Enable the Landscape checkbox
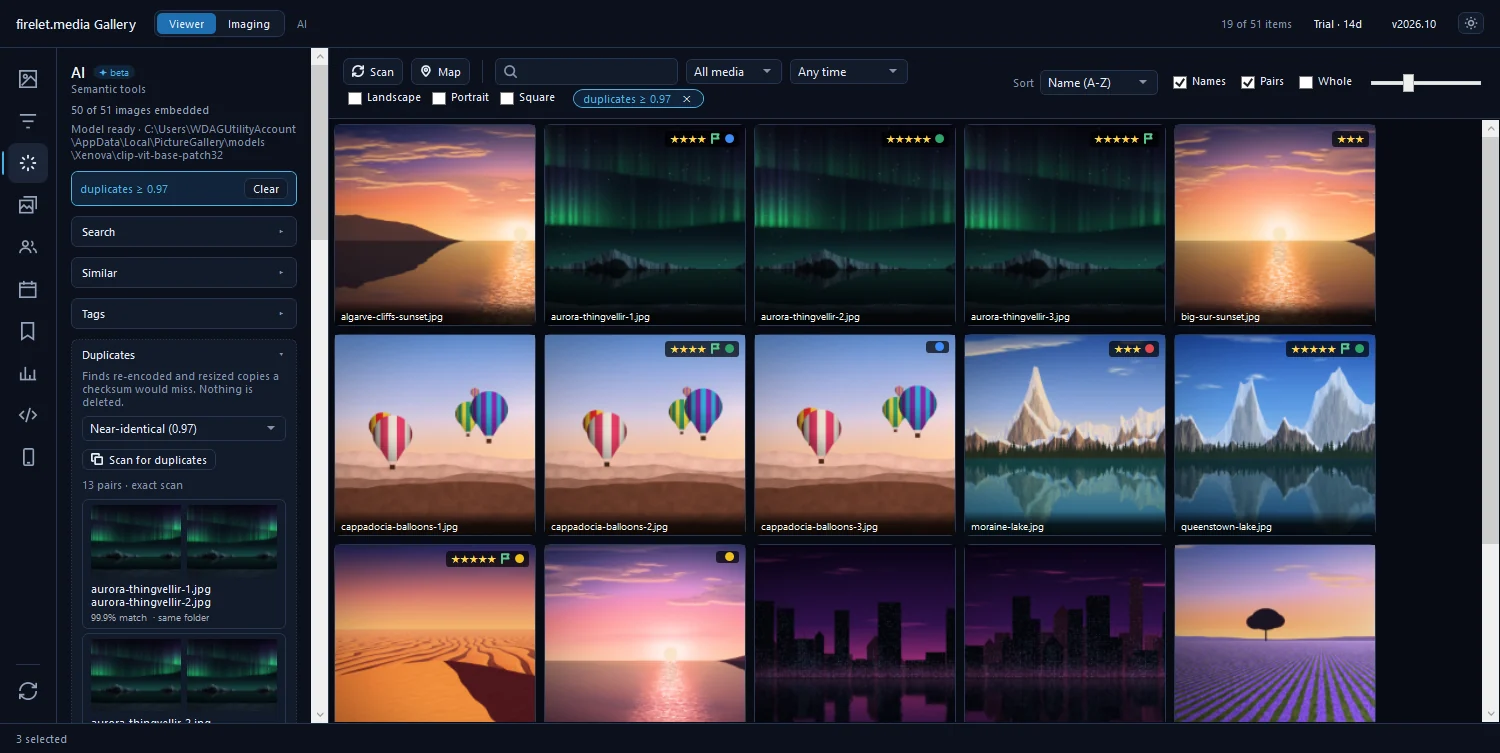This screenshot has height=753, width=1500. [x=355, y=98]
